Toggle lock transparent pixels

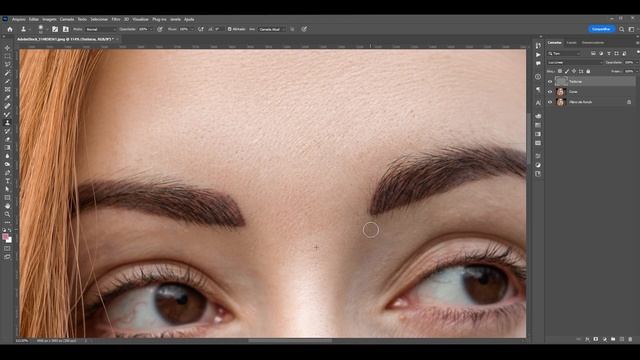[560, 71]
